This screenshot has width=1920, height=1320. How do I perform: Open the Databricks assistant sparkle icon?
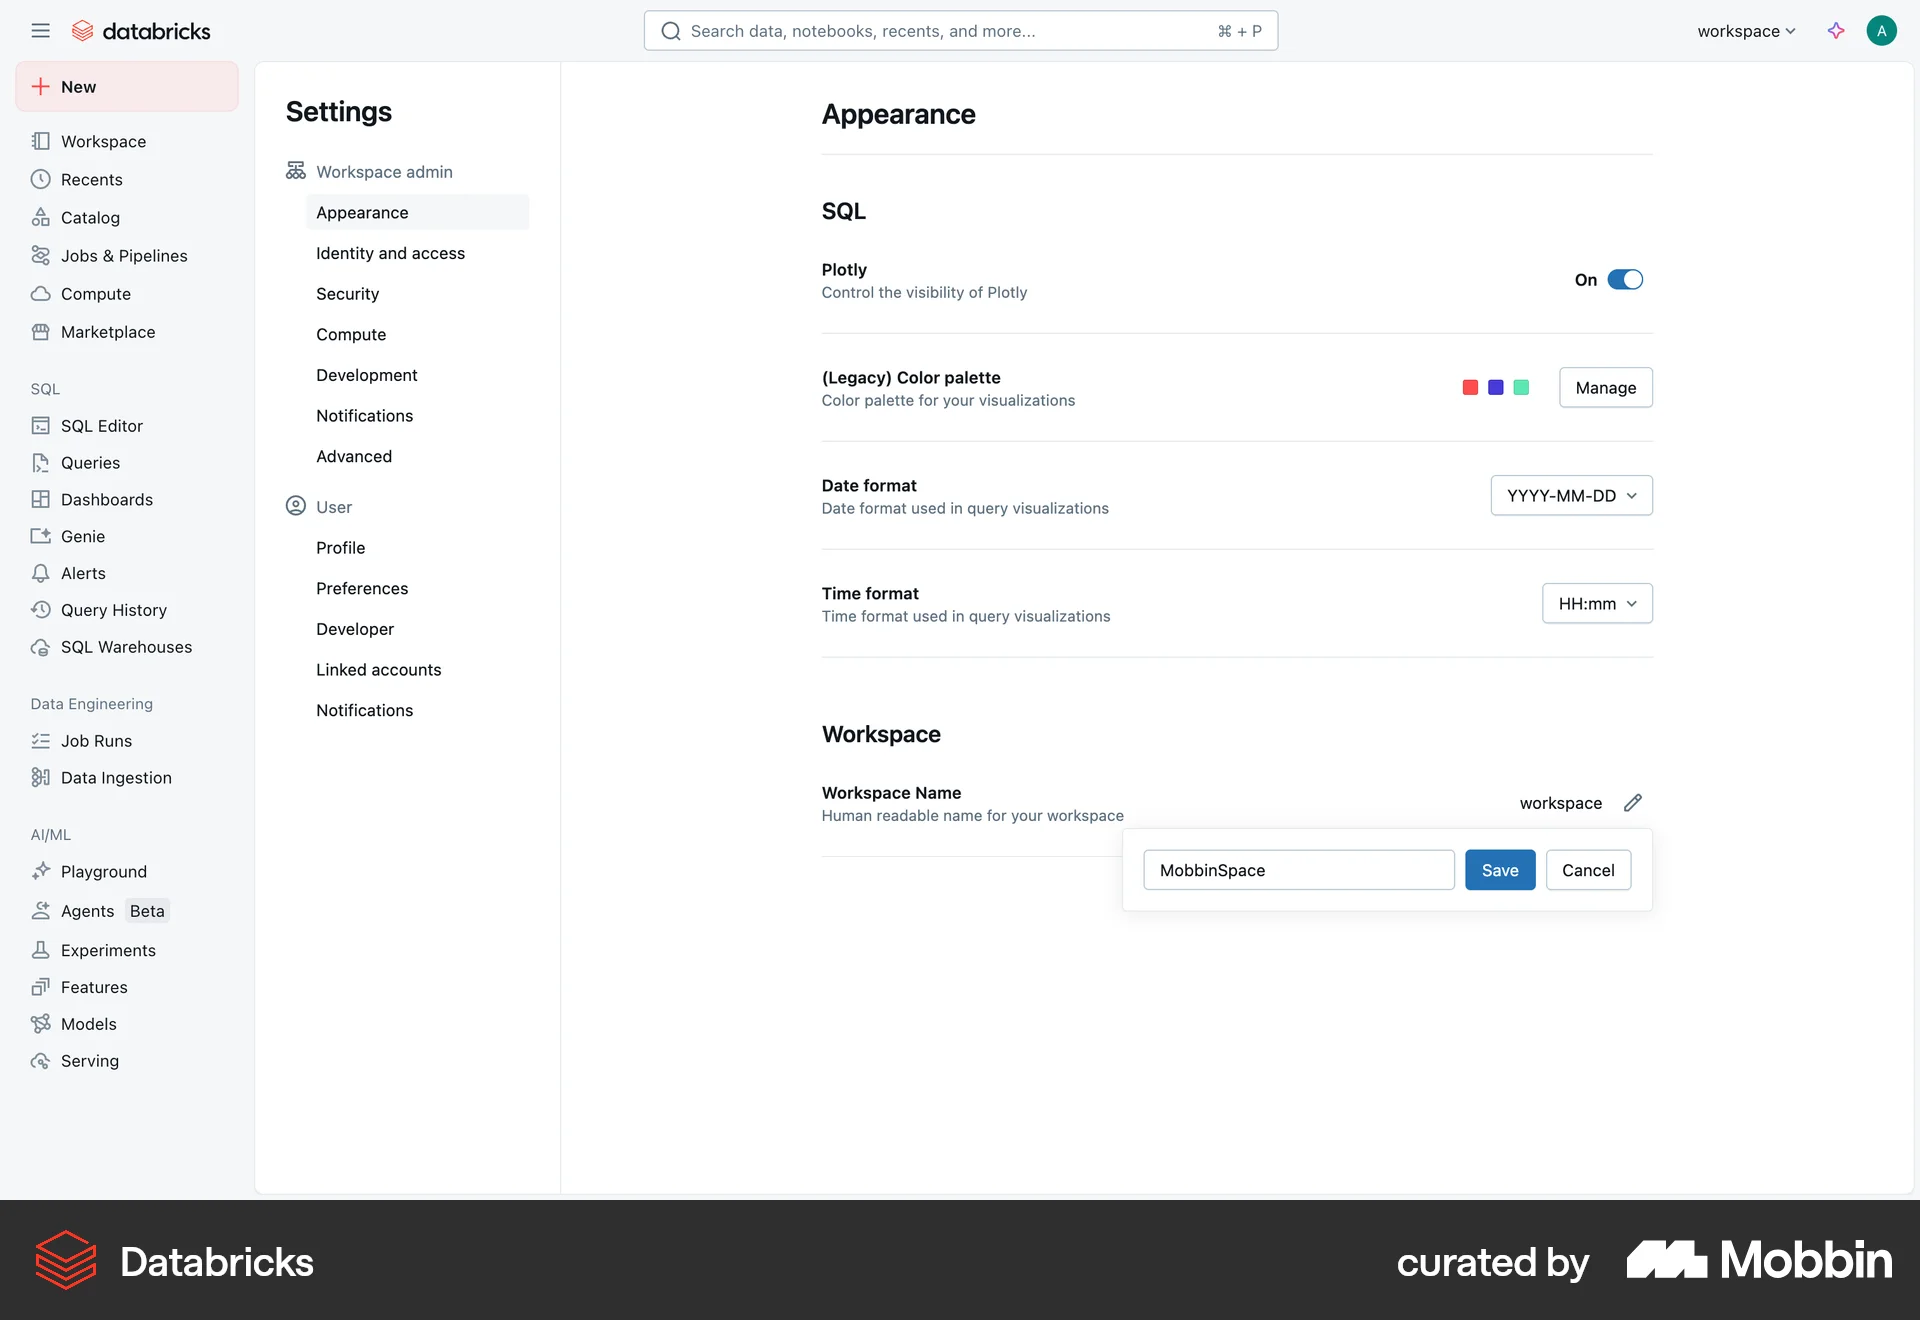[x=1835, y=31]
